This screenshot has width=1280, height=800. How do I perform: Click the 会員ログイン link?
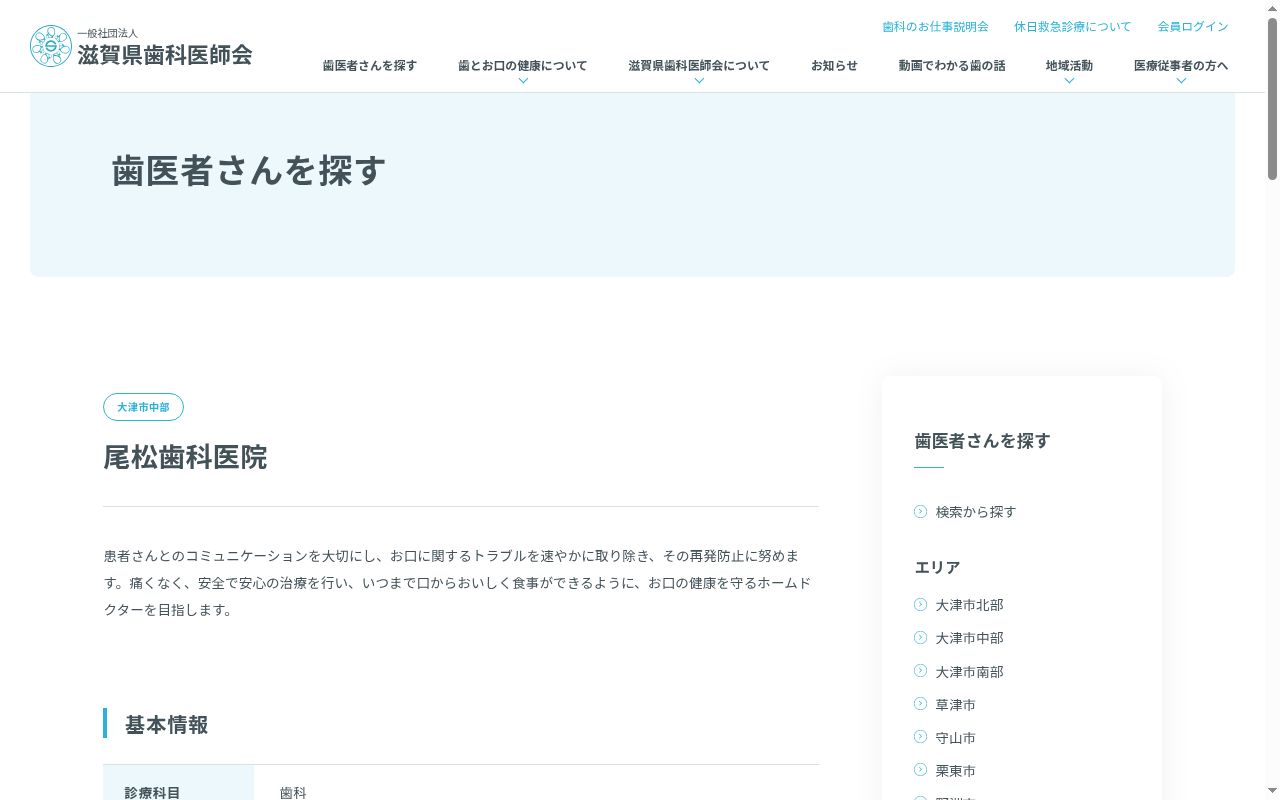(1193, 27)
